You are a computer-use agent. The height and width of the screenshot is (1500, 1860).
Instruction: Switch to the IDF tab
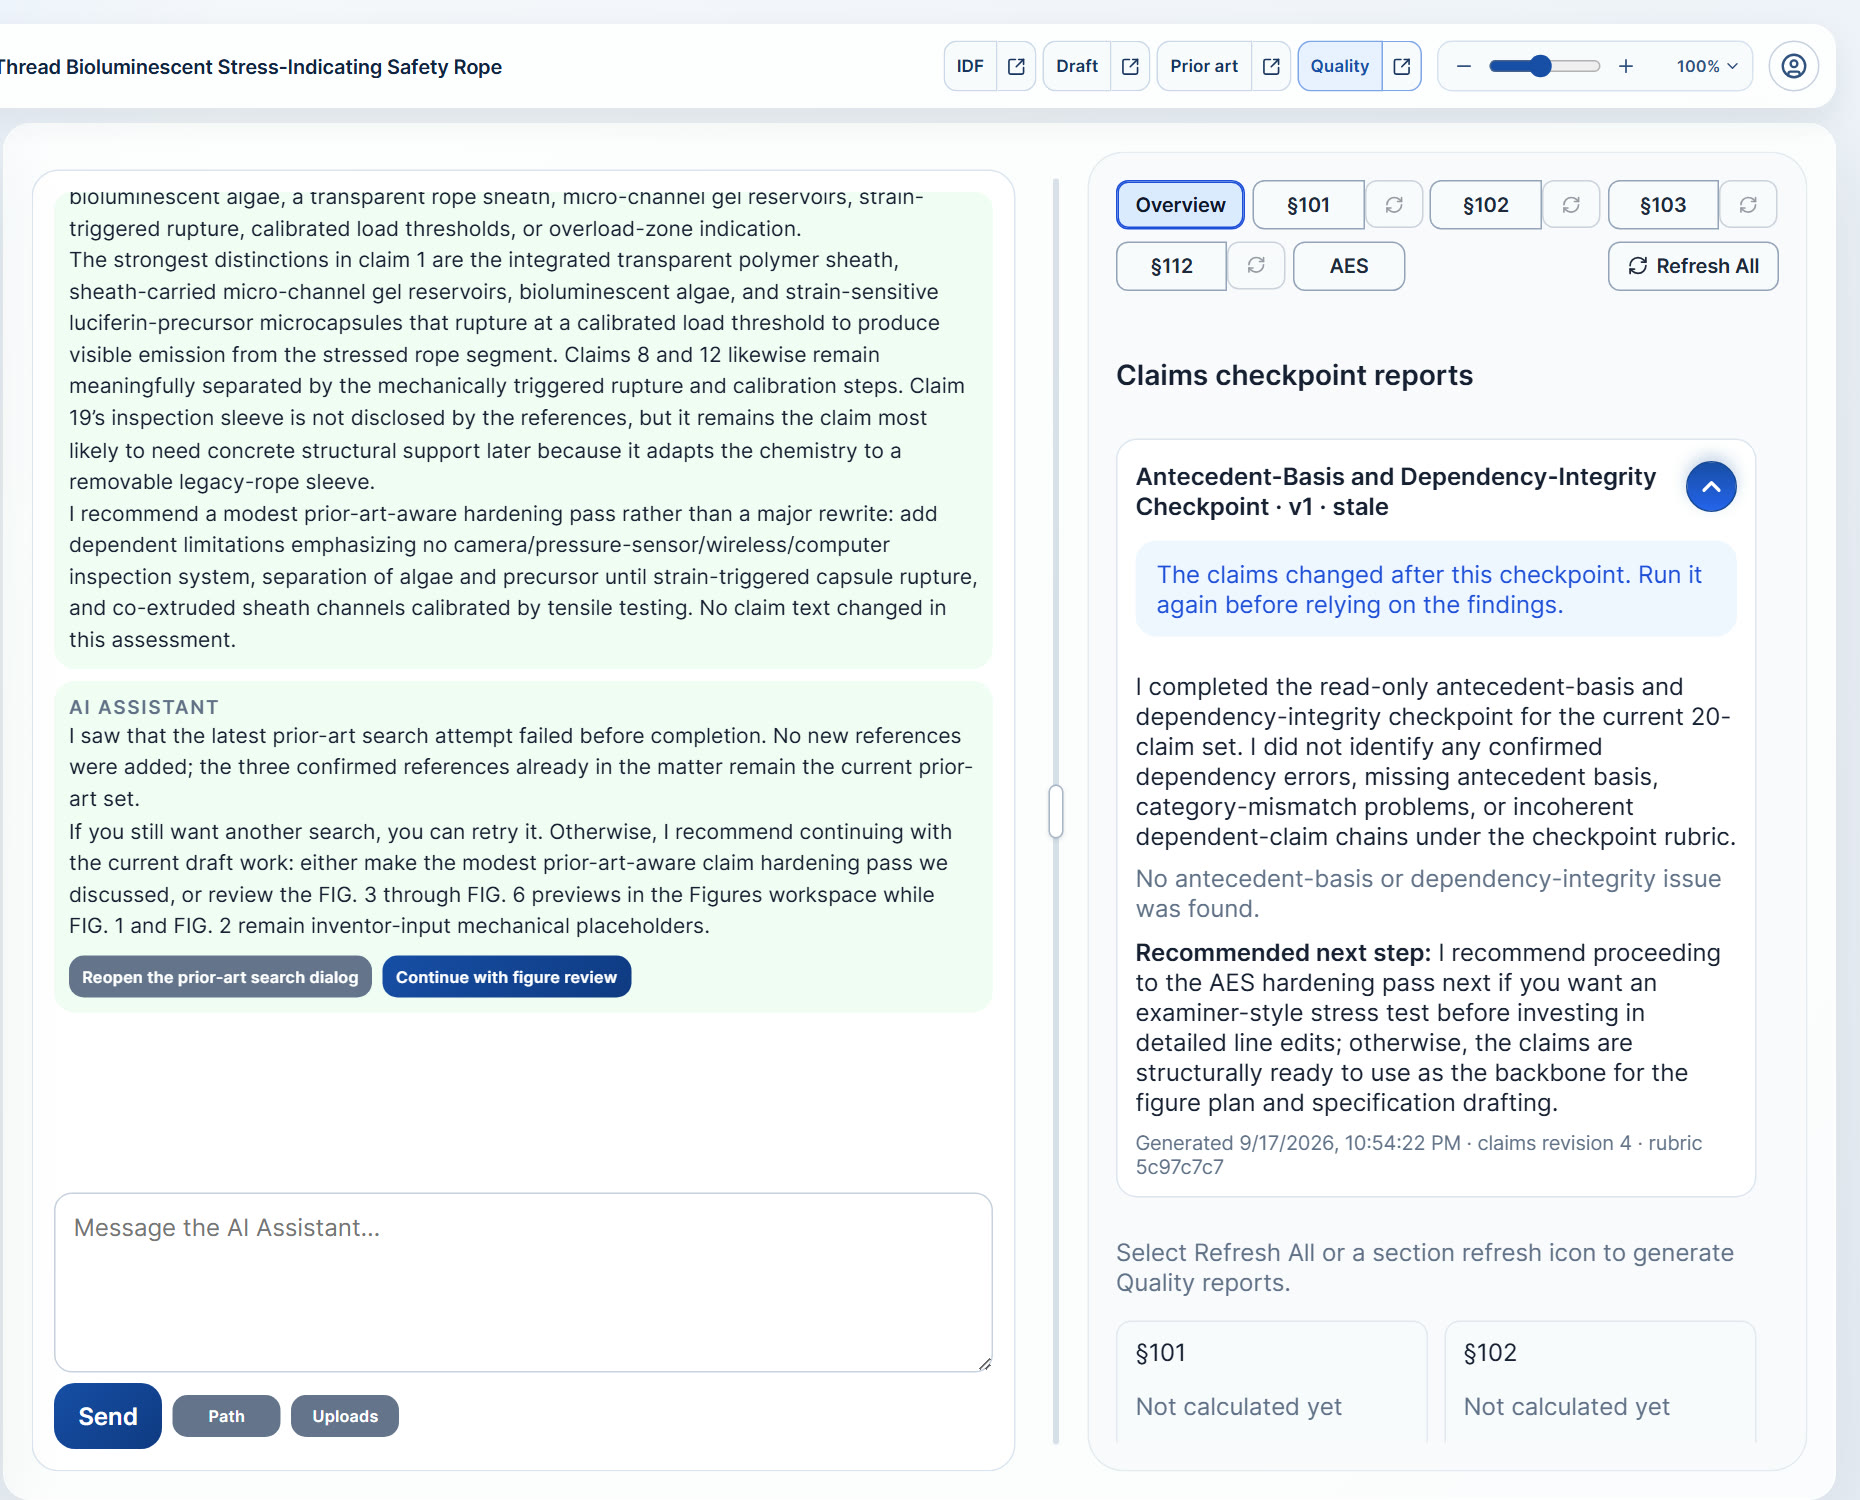(970, 66)
